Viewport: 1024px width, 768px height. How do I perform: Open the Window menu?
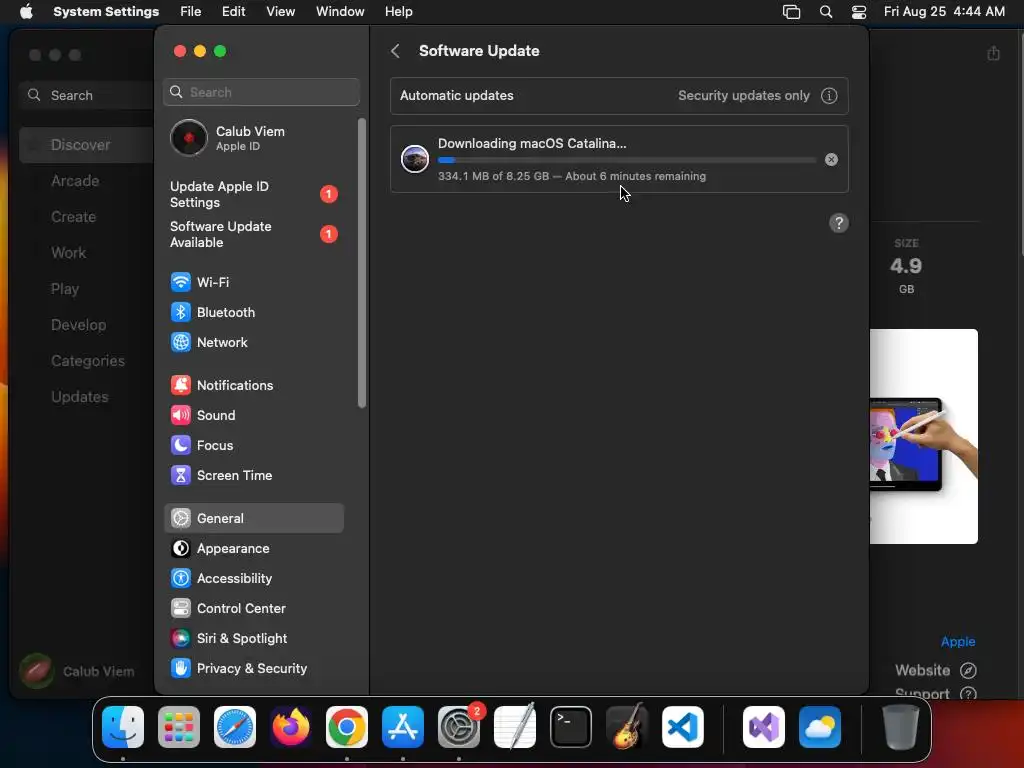[340, 12]
